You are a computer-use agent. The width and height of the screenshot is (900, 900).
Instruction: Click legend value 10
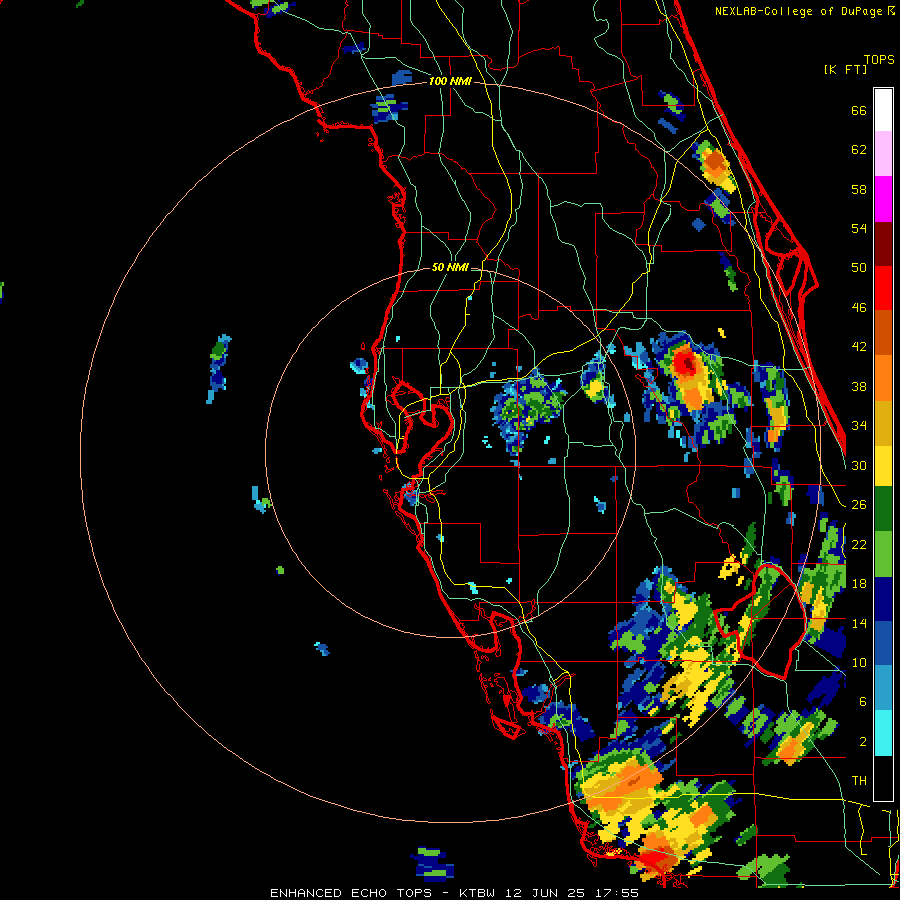859,663
